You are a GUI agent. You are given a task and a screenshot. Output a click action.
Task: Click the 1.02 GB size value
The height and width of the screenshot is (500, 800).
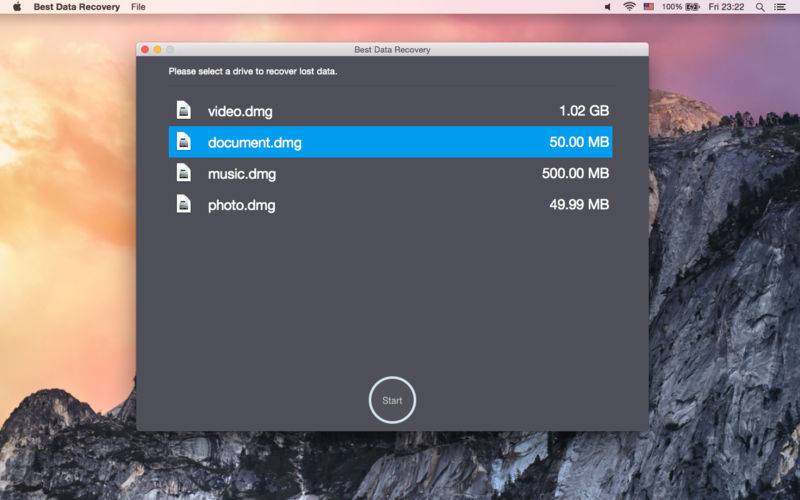(584, 111)
